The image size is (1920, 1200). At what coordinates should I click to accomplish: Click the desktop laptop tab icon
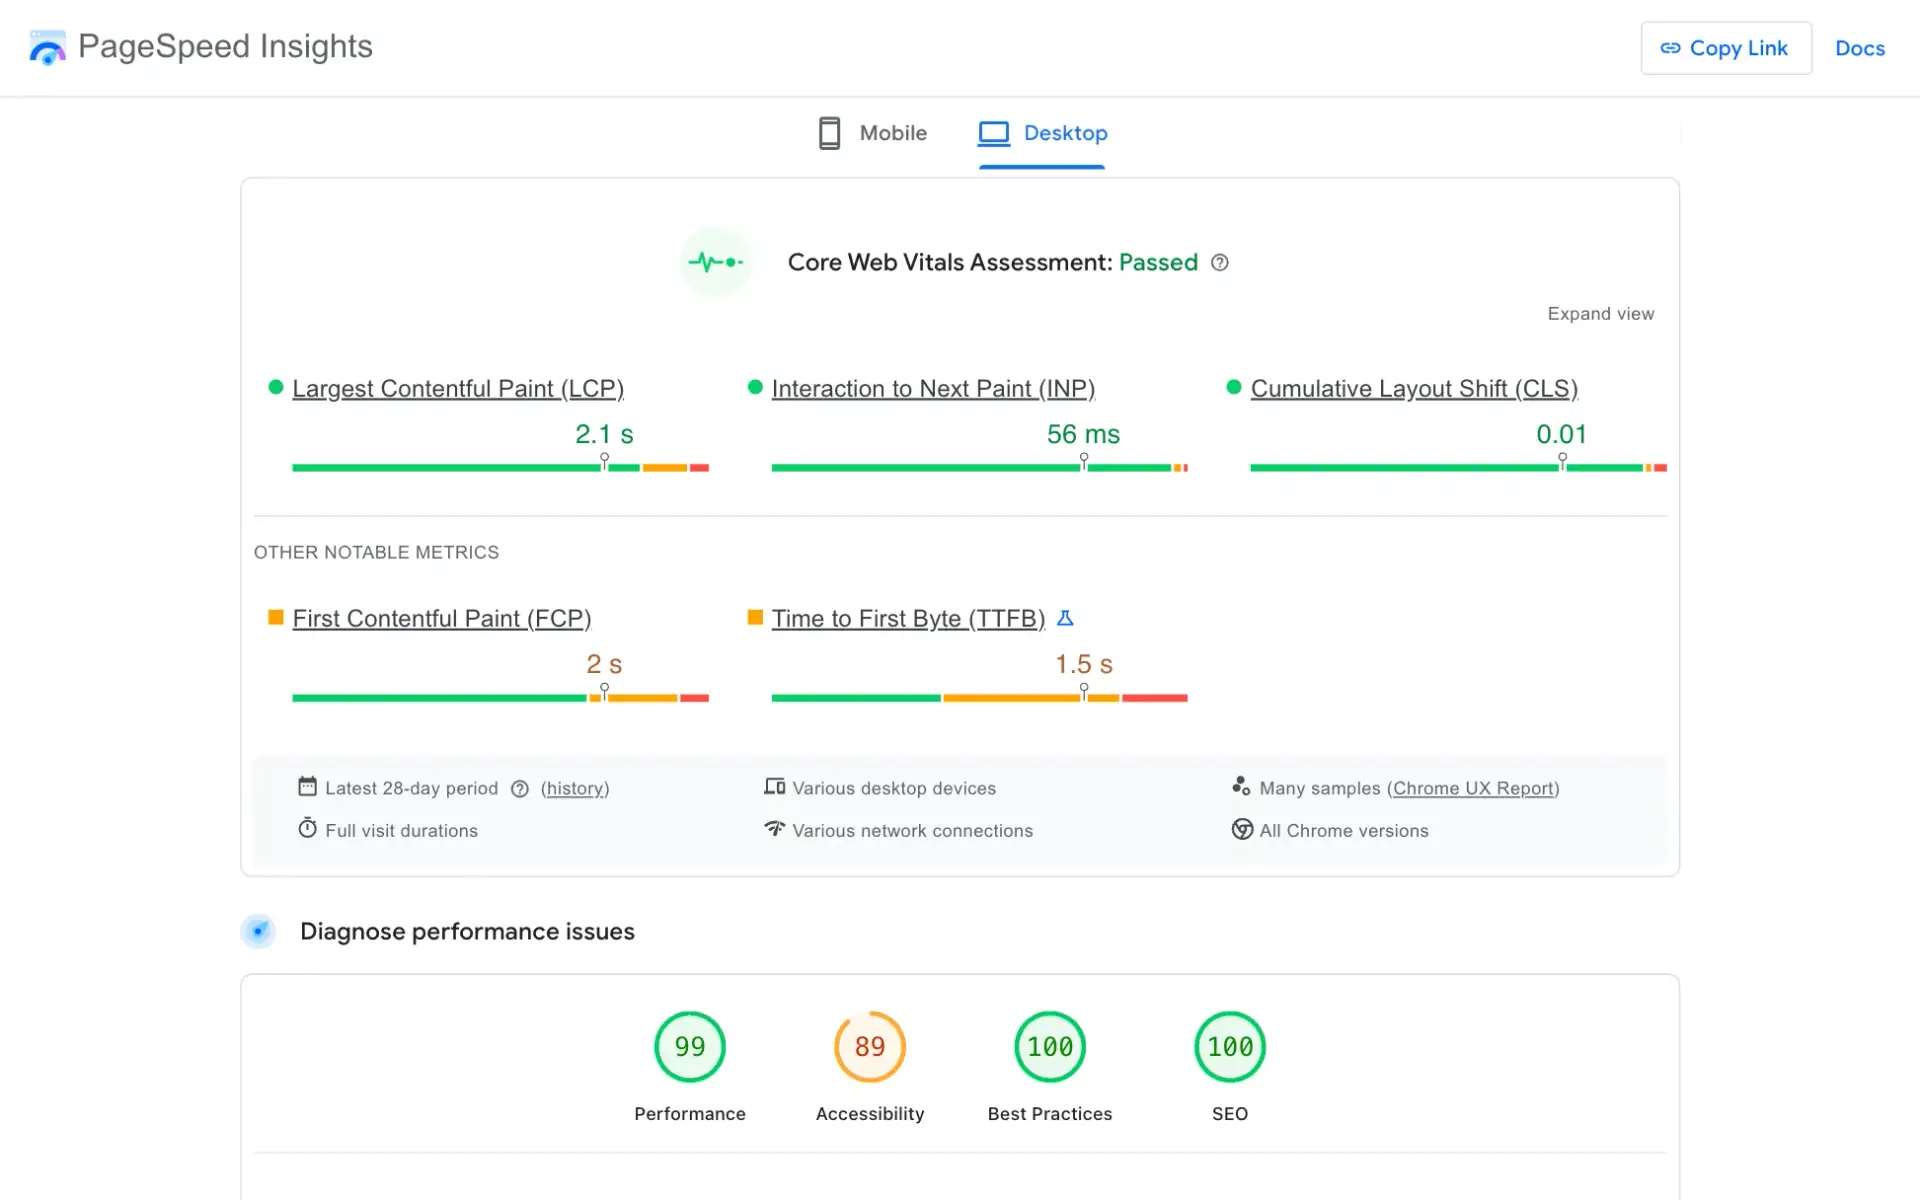[994, 133]
